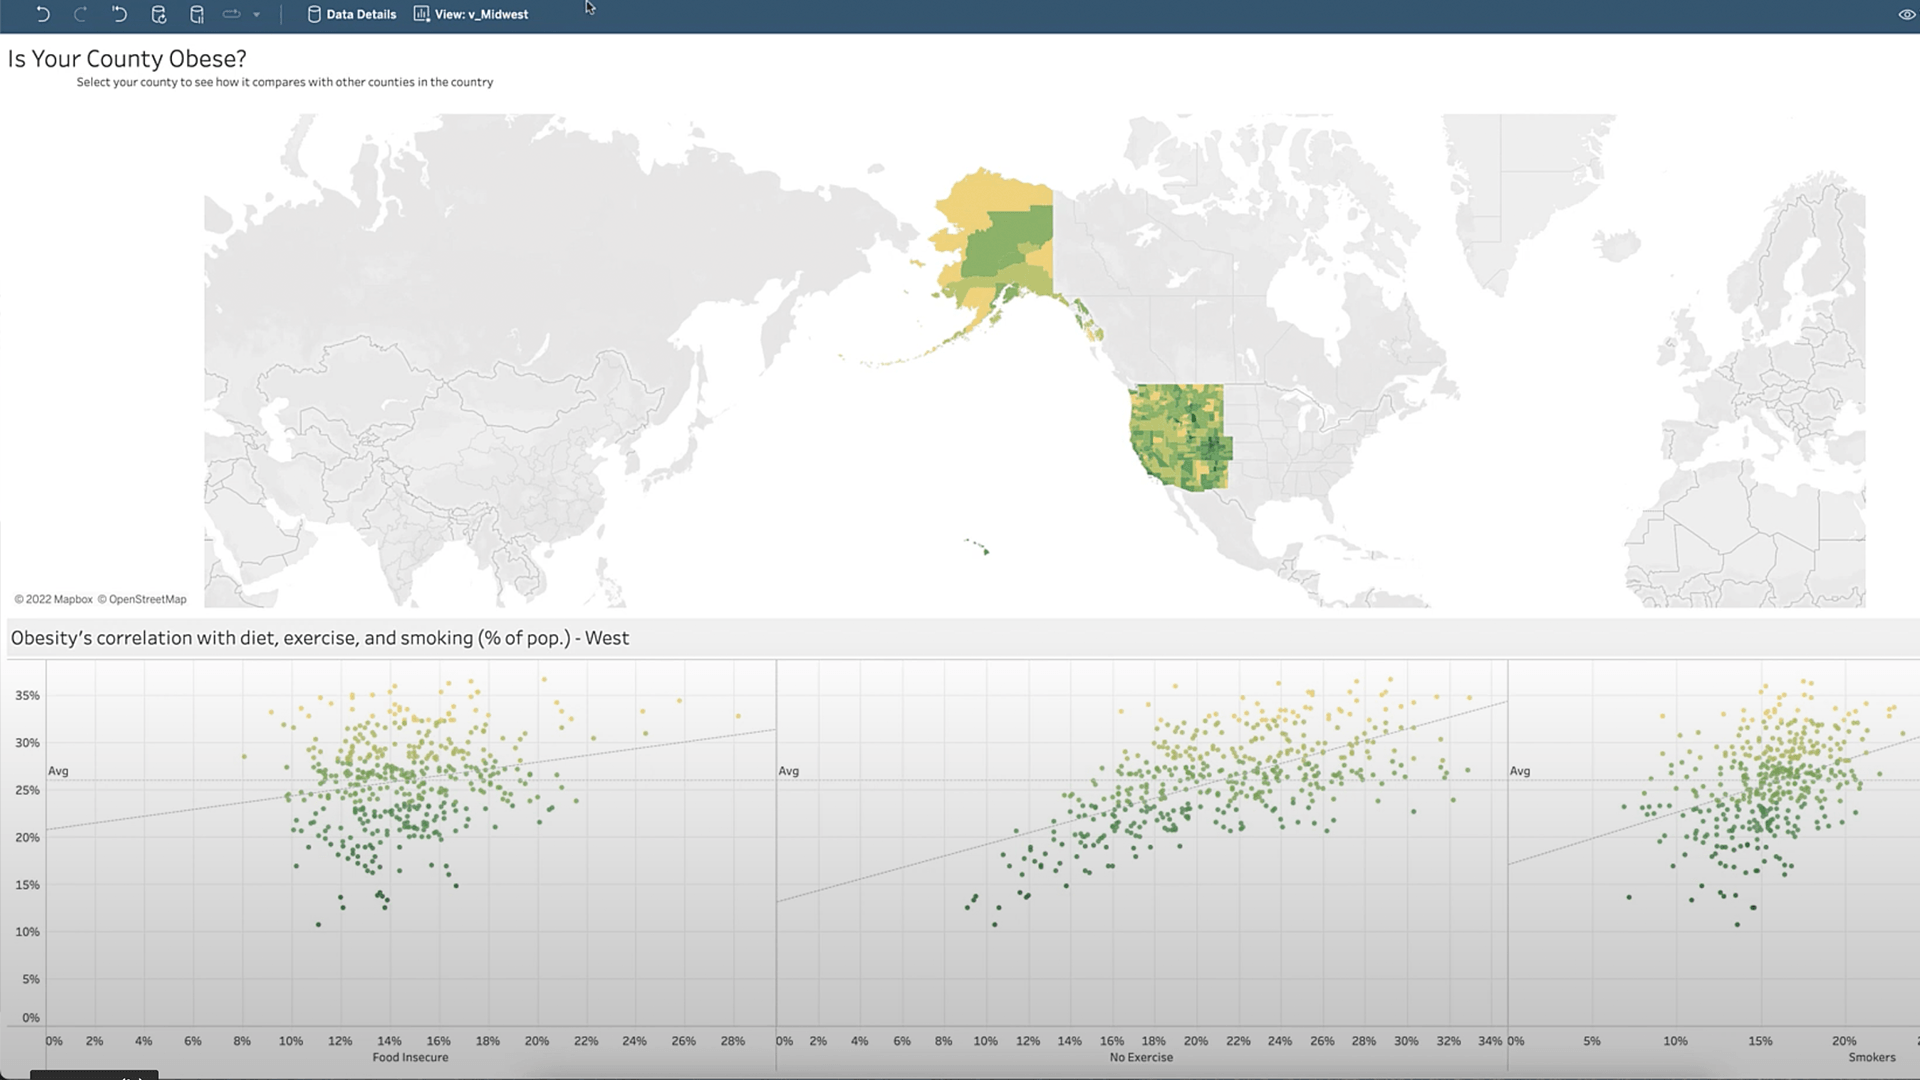
Task: Click Hawaii islands on the map
Action: click(x=985, y=551)
